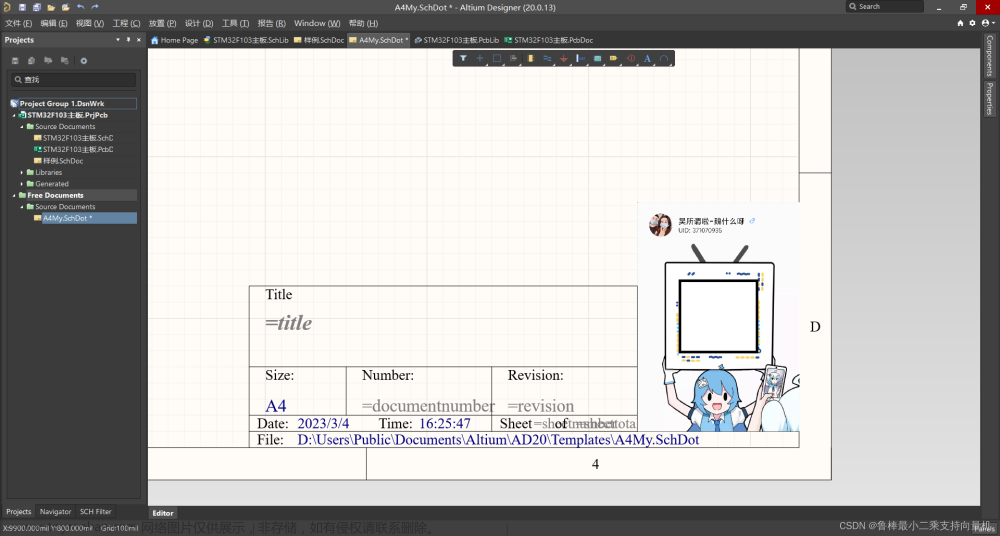Collapse the STM32F103主板.PrjPcb project node

tap(14, 115)
